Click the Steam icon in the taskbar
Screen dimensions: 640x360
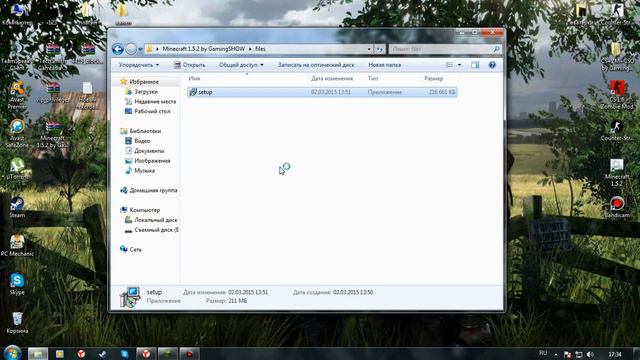[x=102, y=354]
